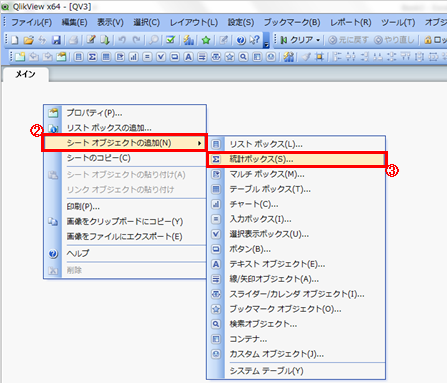Select システム テーブル(Y) in submenu
Image resolution: width=447 pixels, height=383 pixels.
coord(297,371)
